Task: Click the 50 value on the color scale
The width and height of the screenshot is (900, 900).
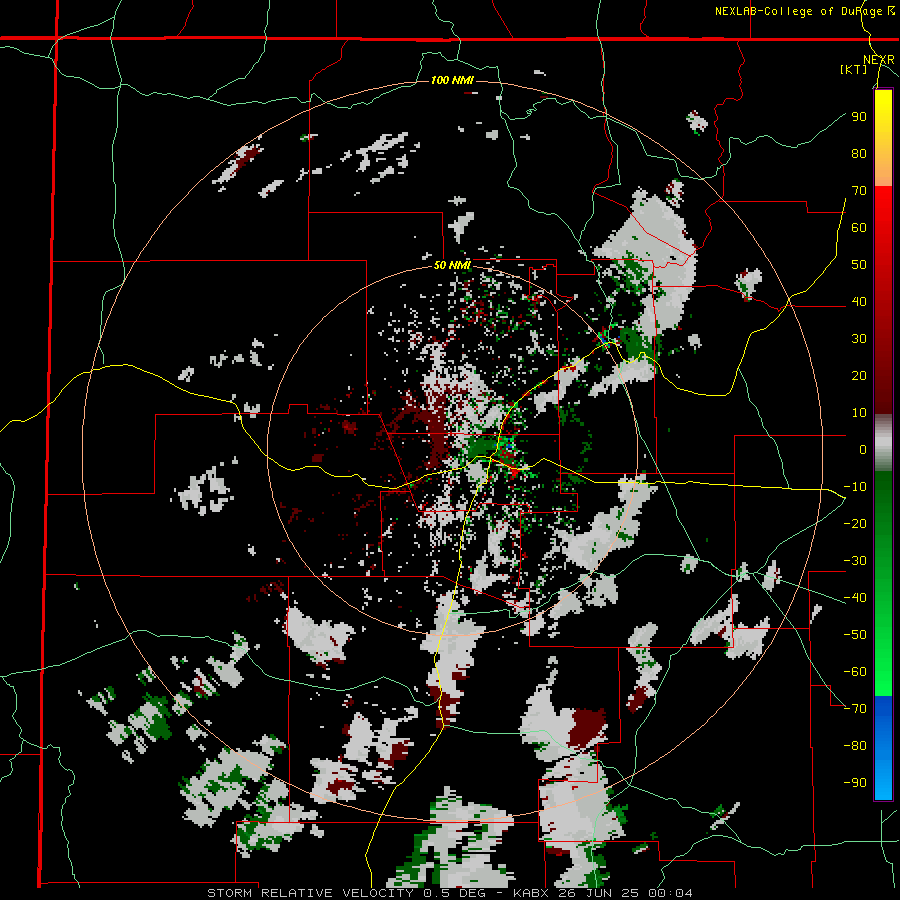Action: (859, 265)
